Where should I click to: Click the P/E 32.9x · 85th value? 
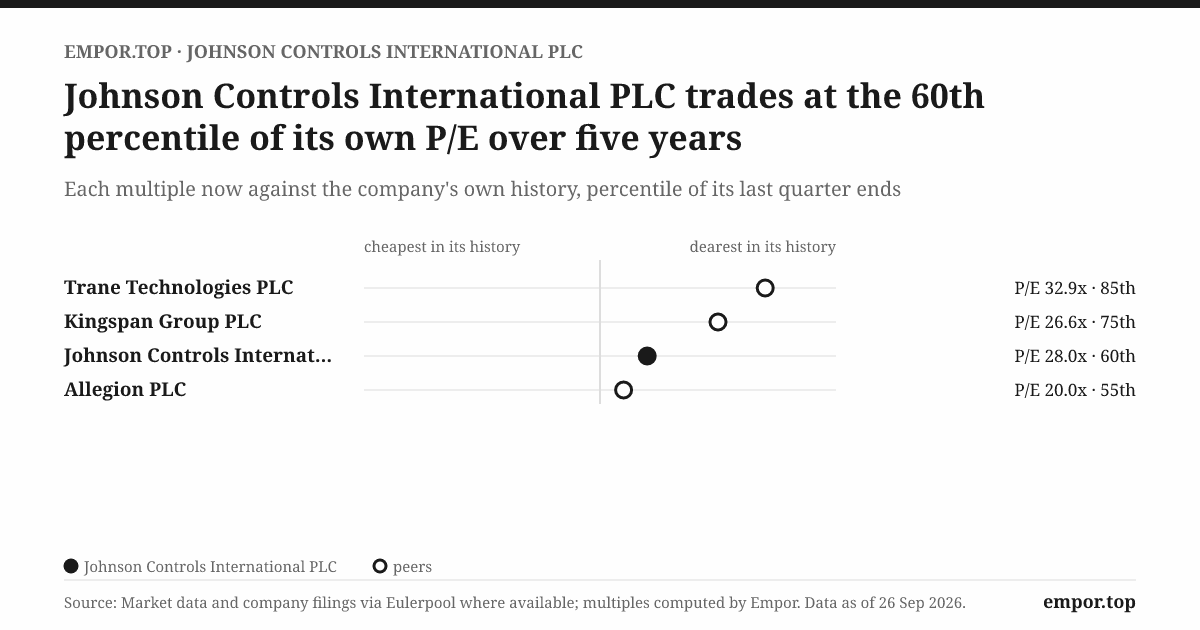pos(1075,288)
